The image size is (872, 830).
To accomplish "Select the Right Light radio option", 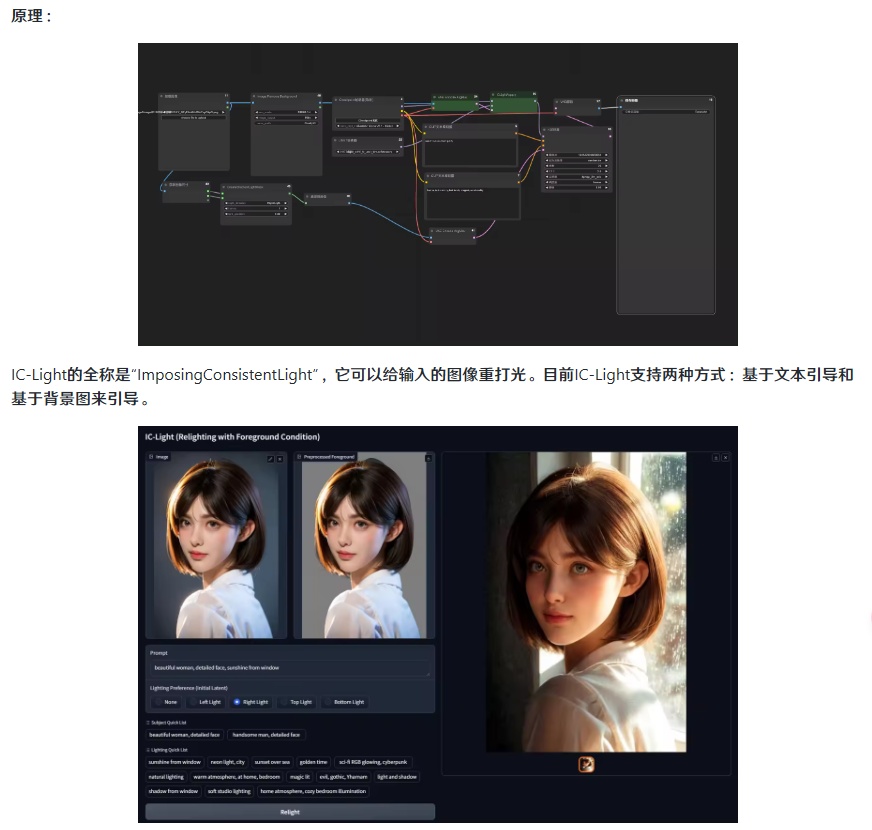I will click(250, 702).
